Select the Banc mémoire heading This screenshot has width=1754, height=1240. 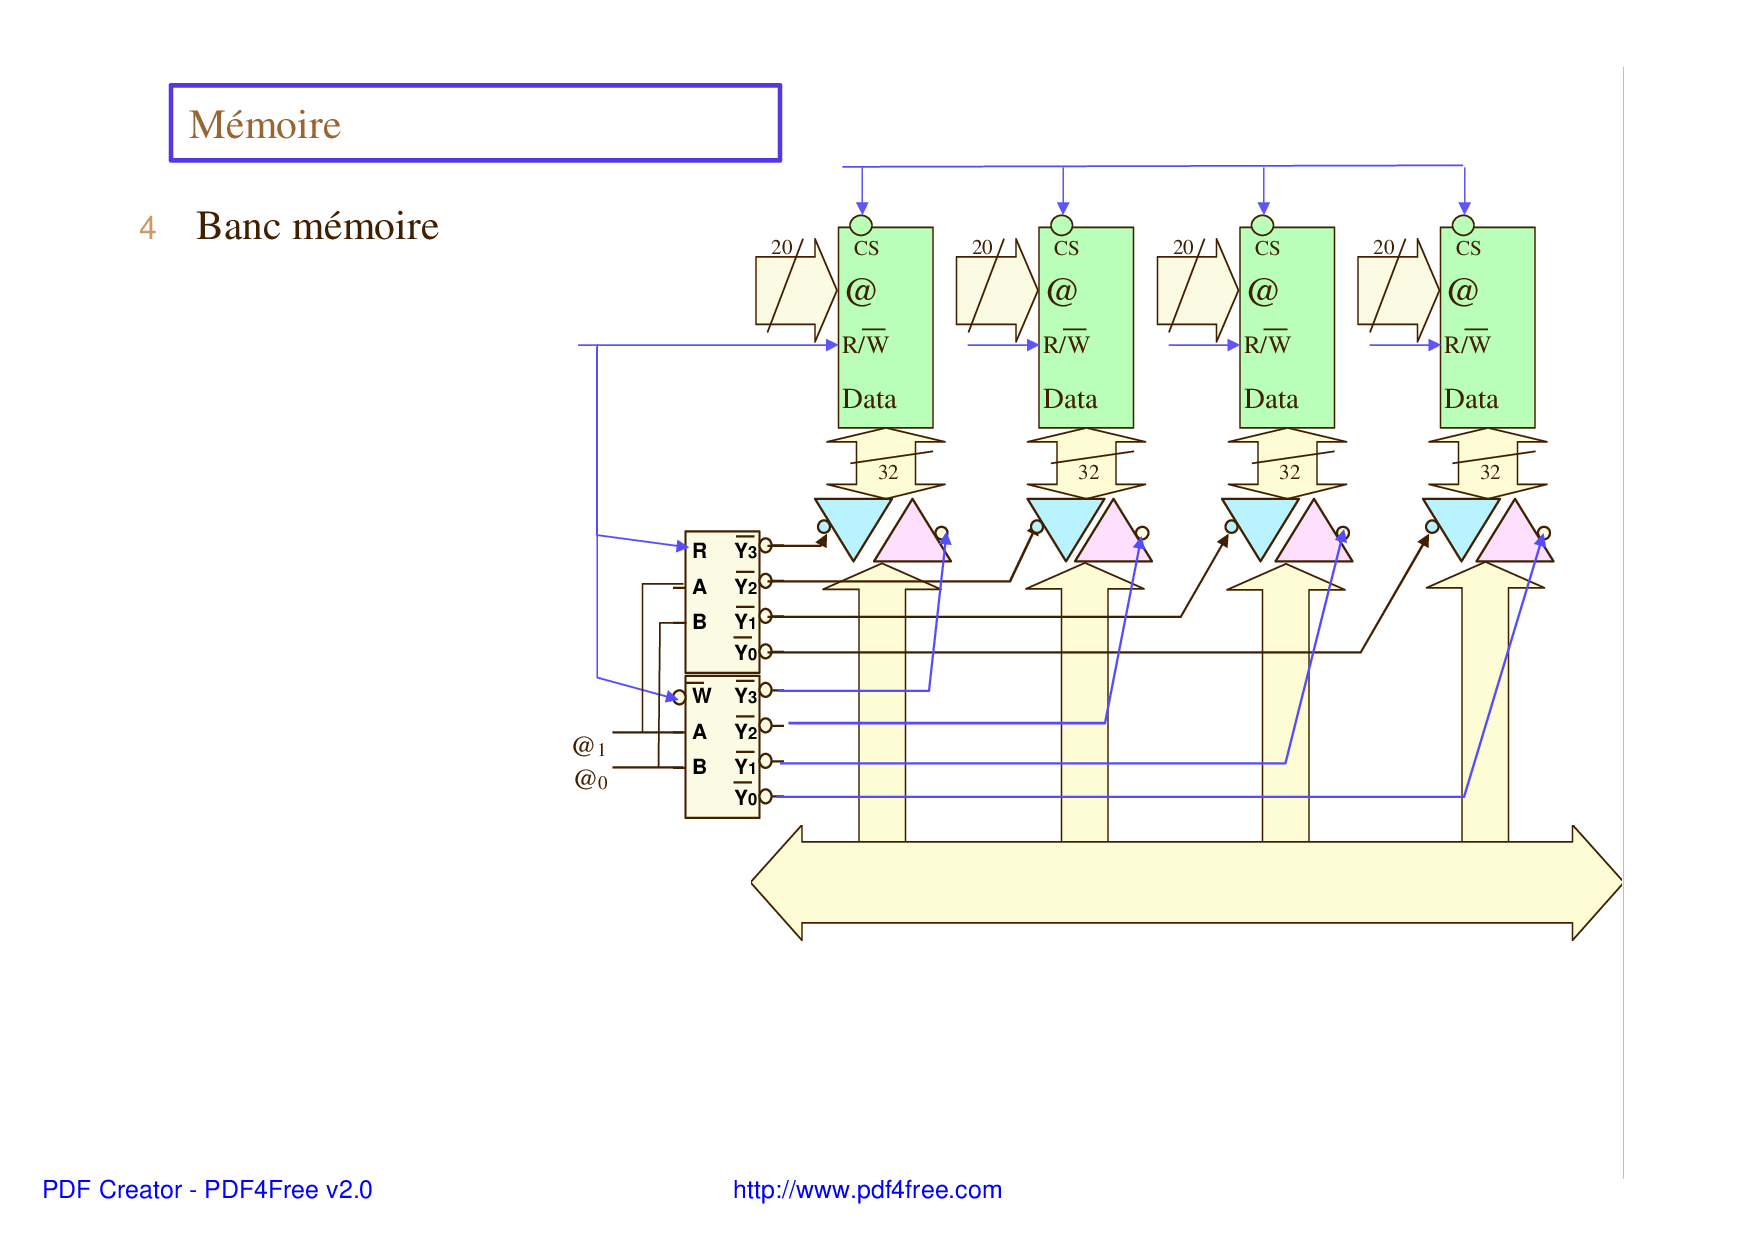pos(317,226)
